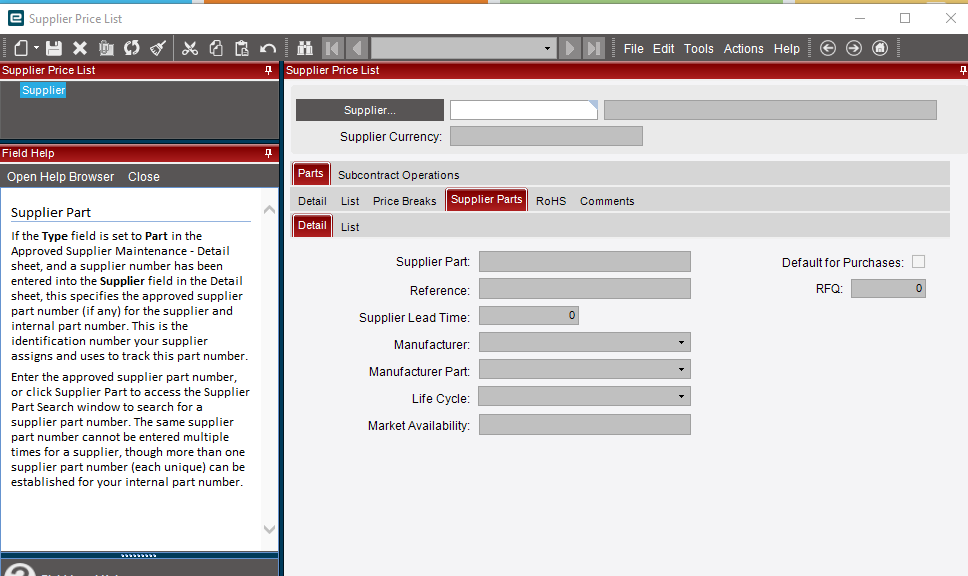Click the Supplier Part help heading

click(51, 212)
